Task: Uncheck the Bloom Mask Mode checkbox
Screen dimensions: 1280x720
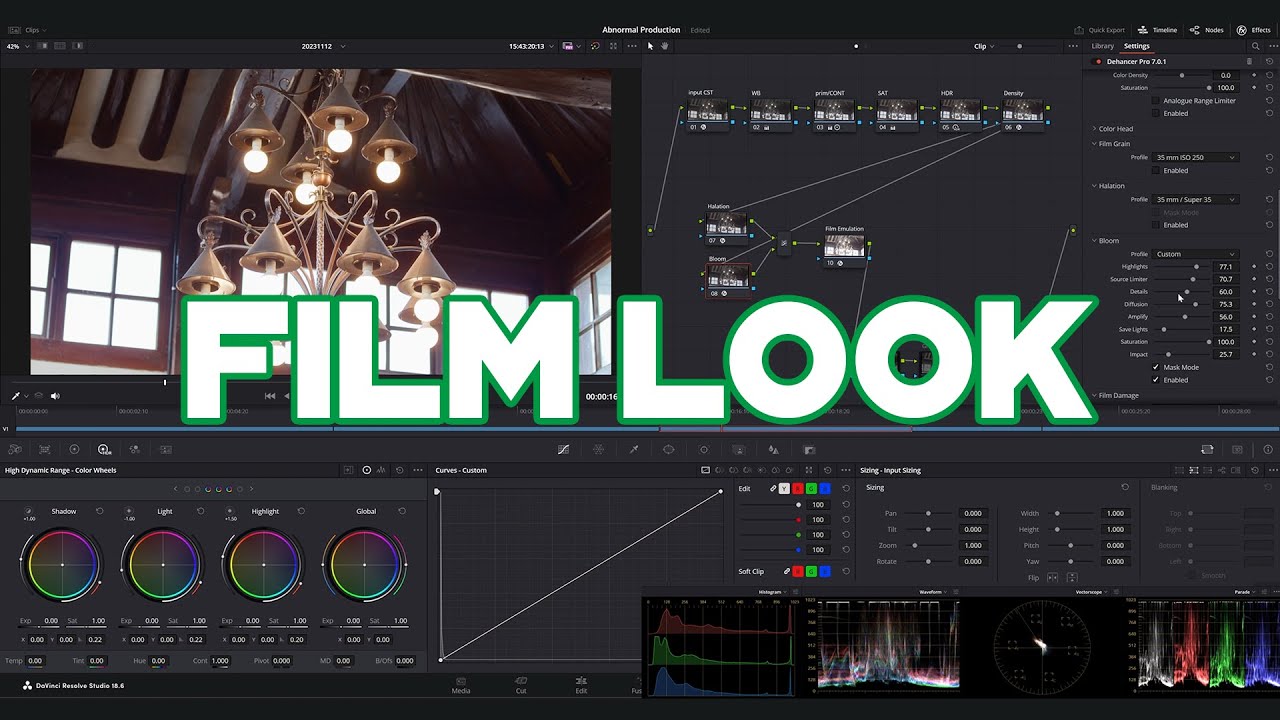Action: [1156, 367]
